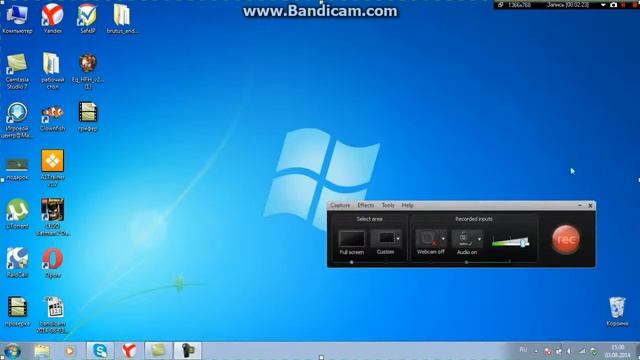640x360 pixels.
Task: Select the bandicam video file icon
Action: click(x=52, y=314)
